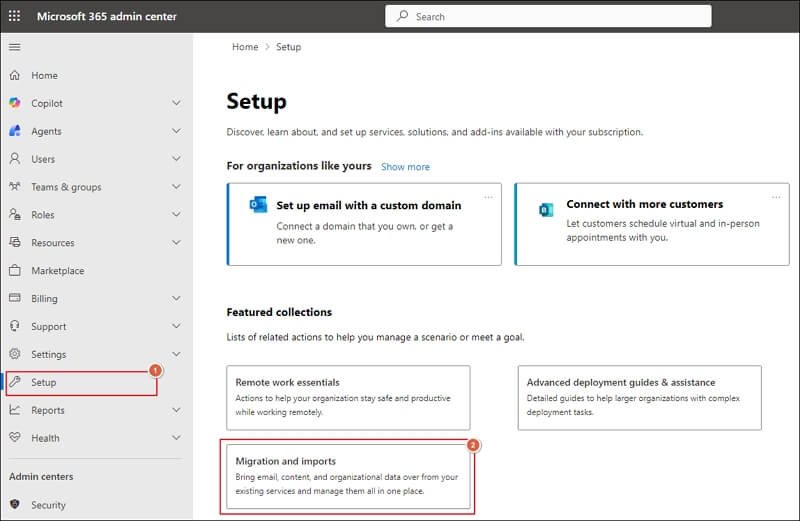
Task: Click the Reports chart icon
Action: tap(15, 409)
